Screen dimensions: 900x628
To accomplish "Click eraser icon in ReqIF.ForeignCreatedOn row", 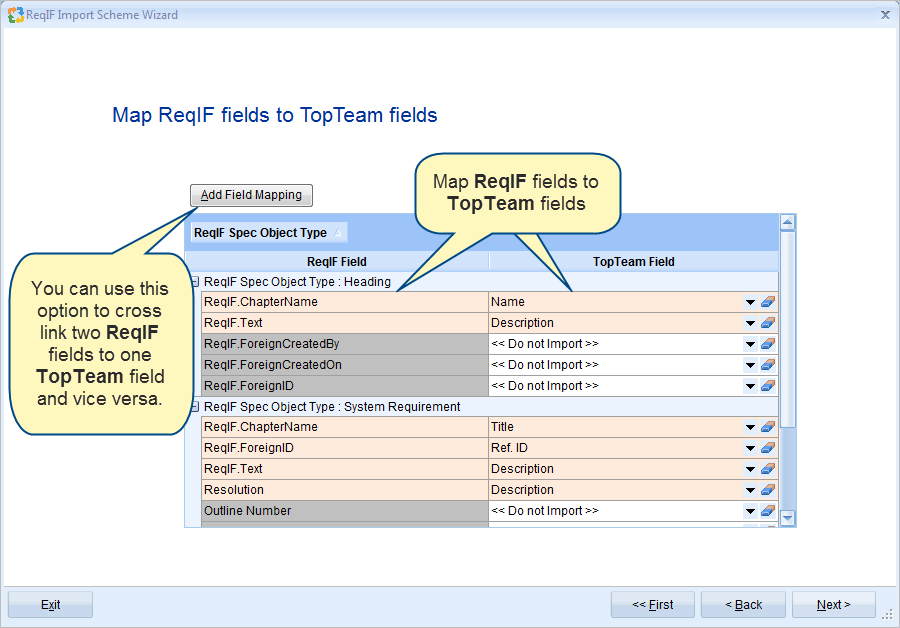I will tap(767, 365).
